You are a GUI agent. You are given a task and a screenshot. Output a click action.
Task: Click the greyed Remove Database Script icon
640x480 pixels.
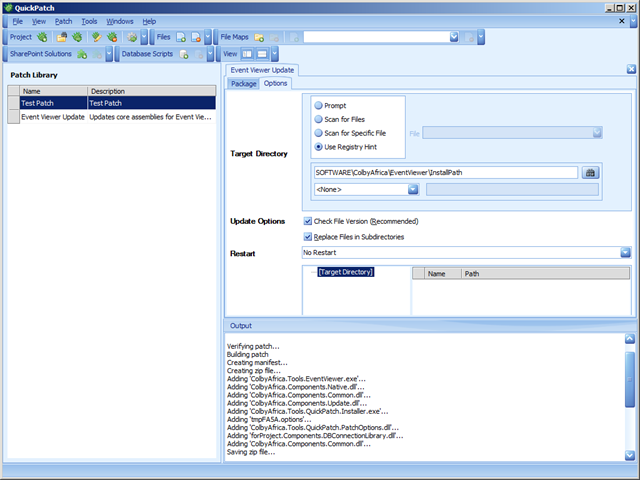click(x=200, y=54)
